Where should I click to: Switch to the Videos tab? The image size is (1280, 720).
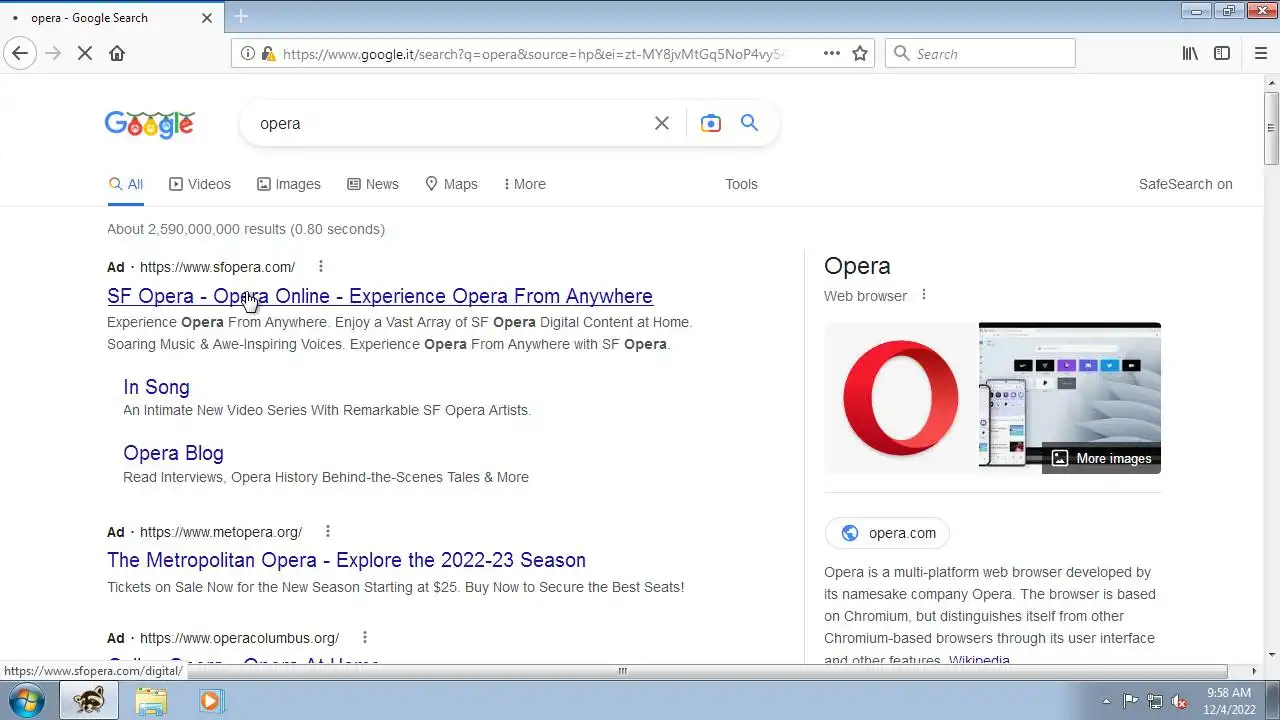(200, 184)
